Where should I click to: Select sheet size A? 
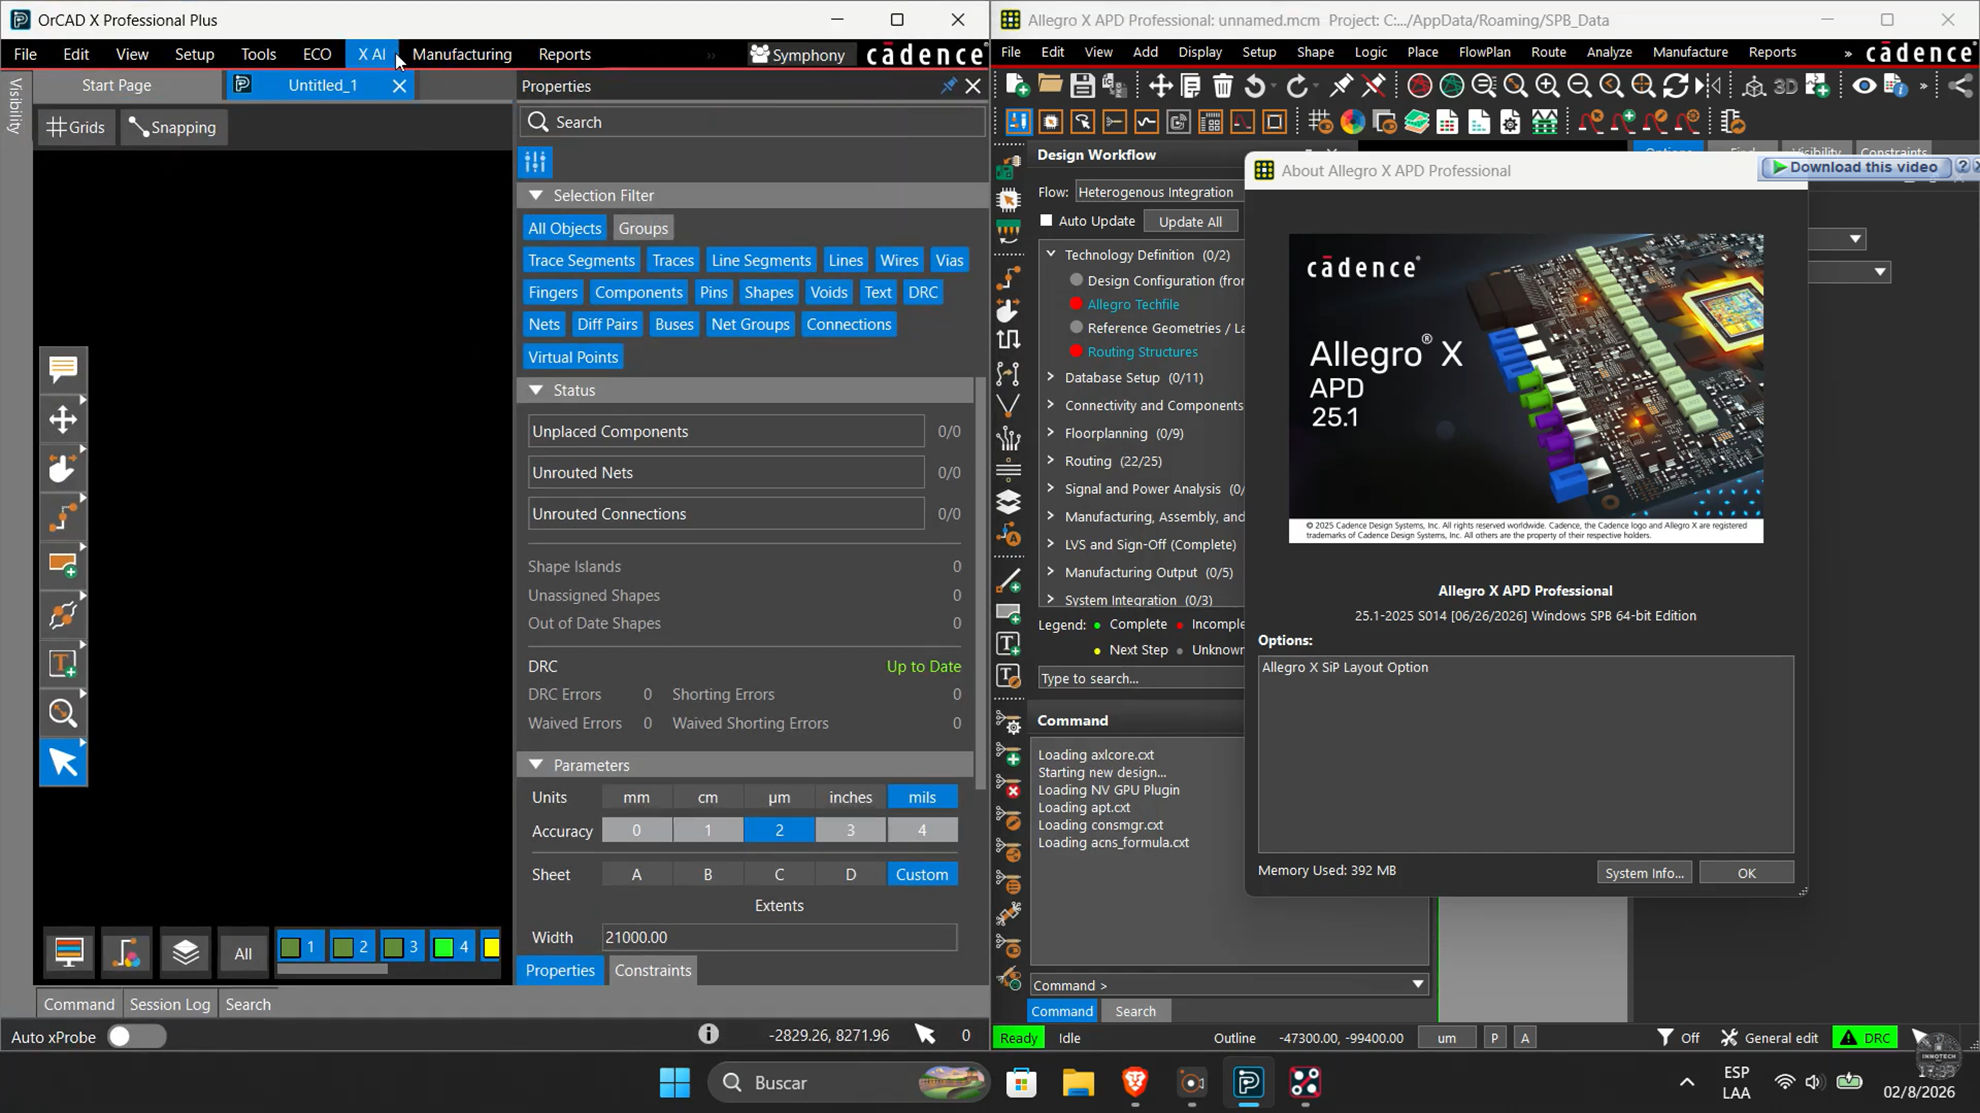636,874
